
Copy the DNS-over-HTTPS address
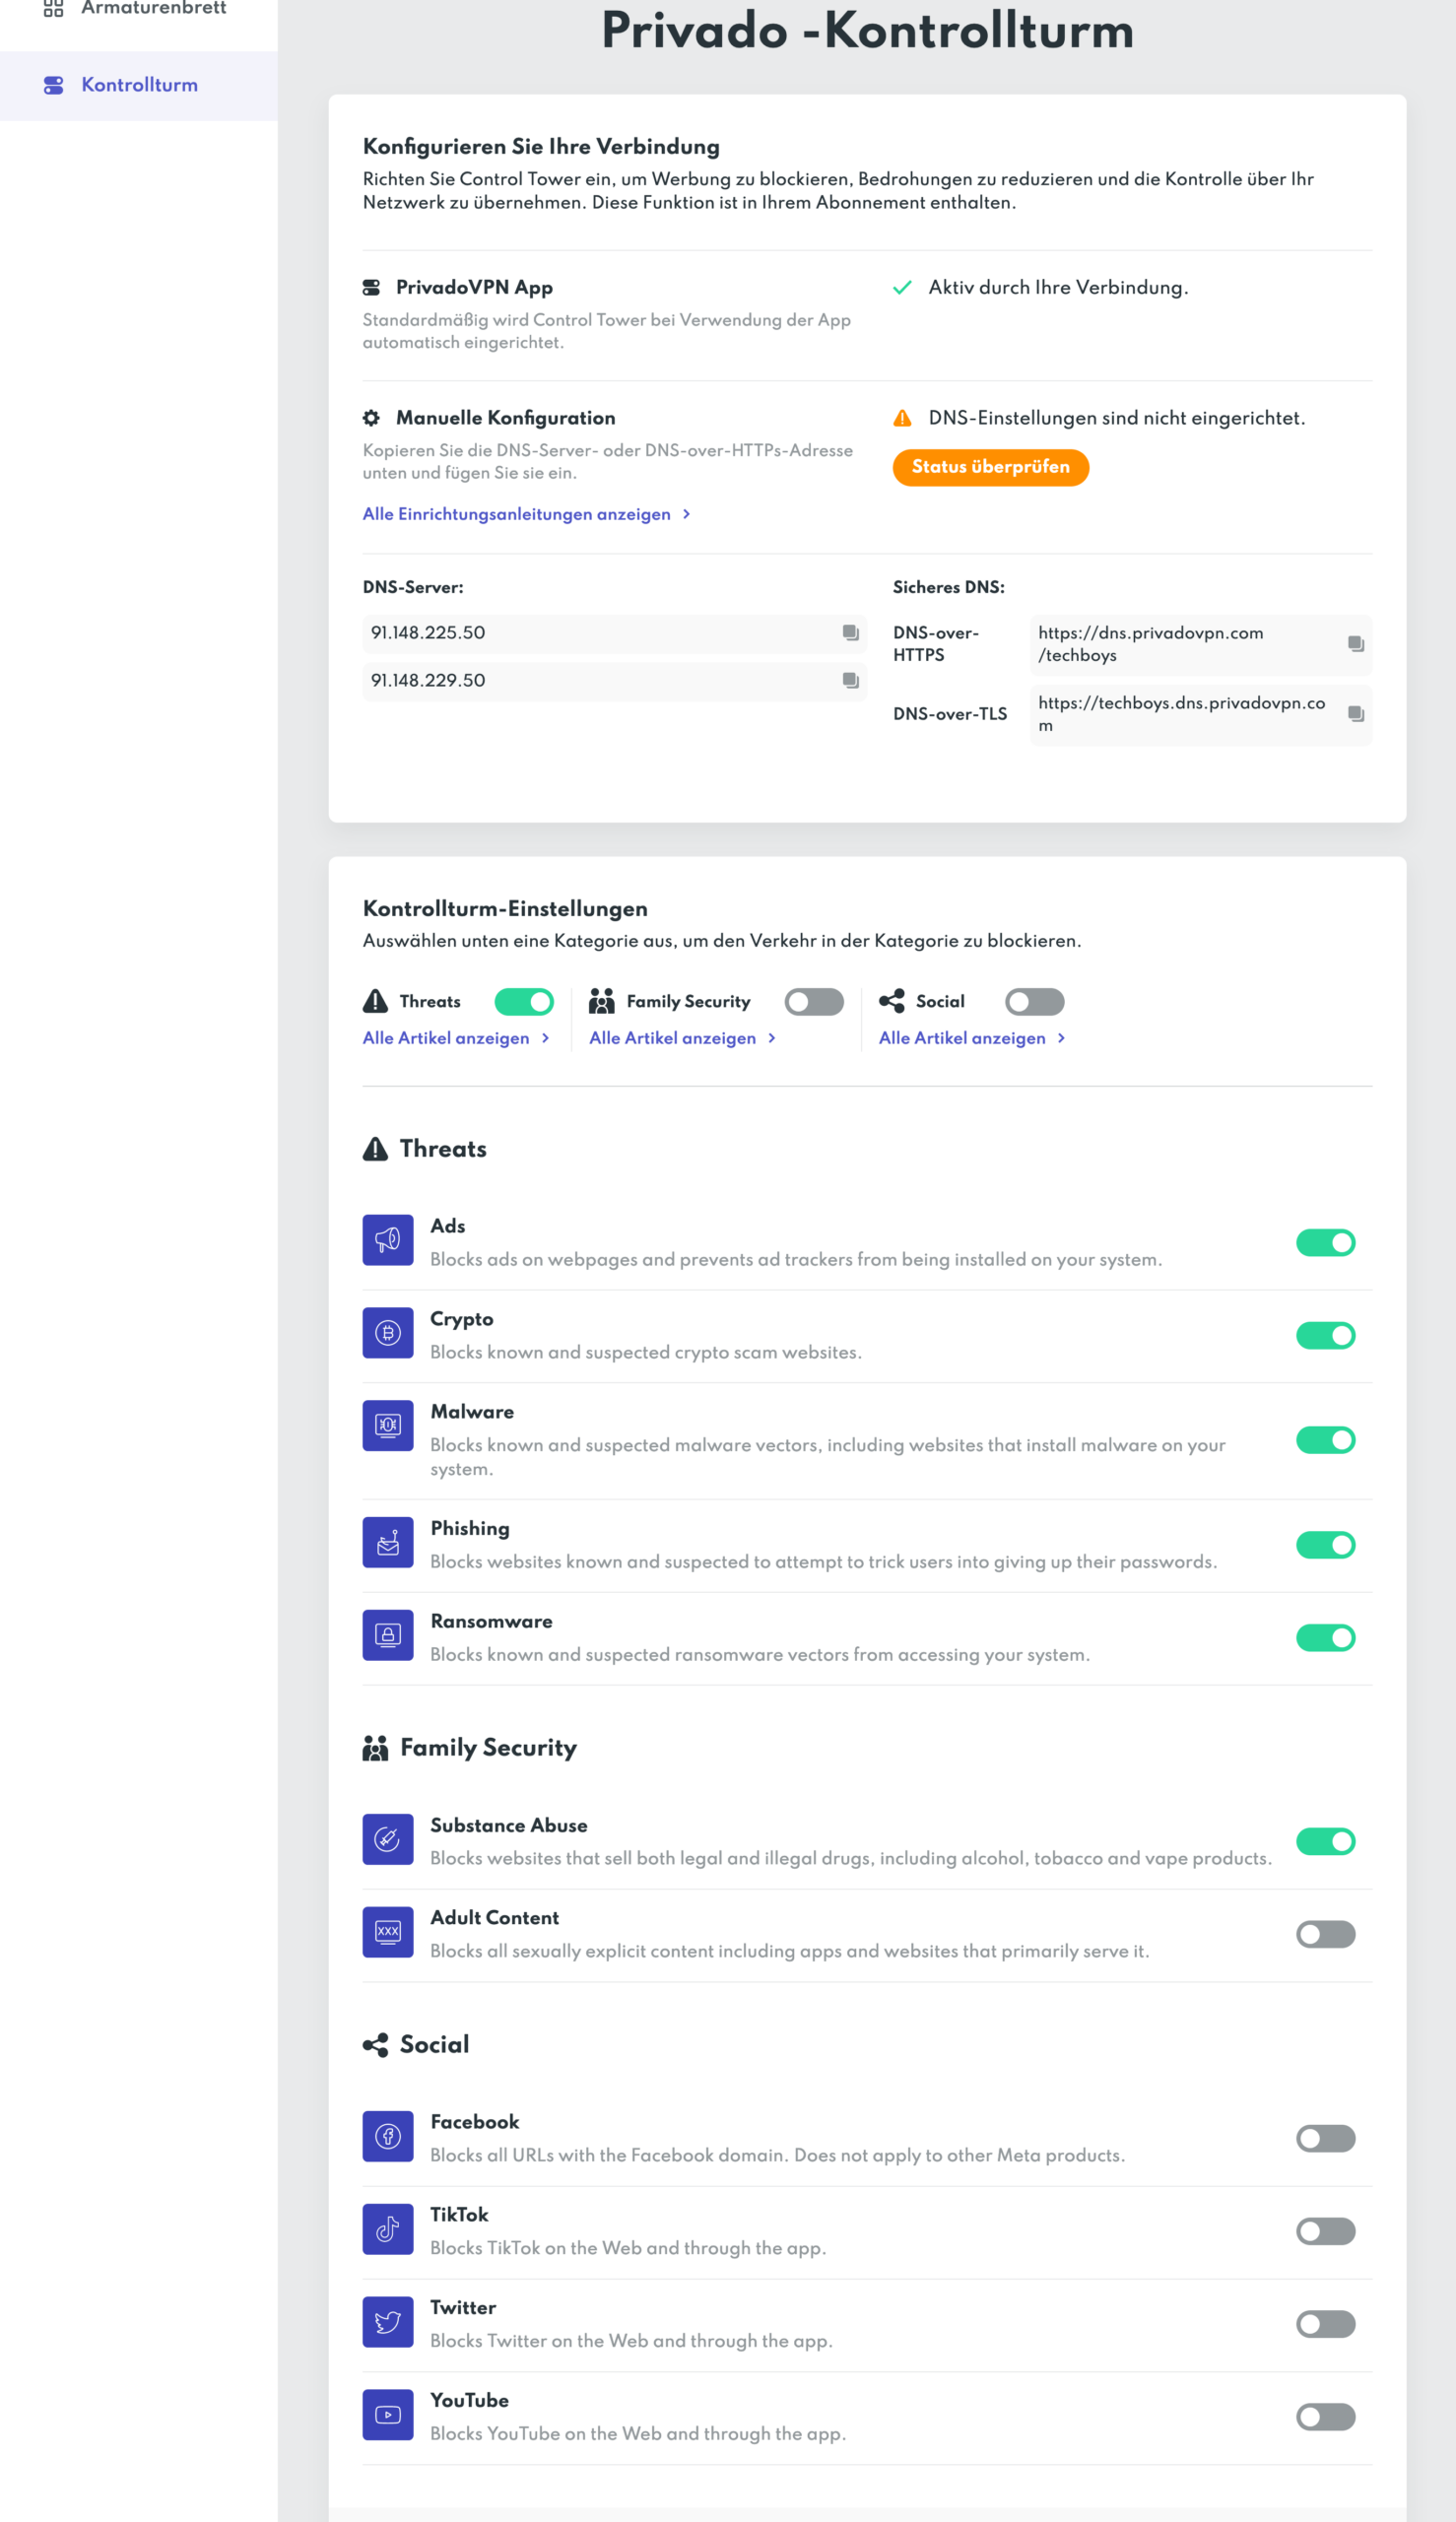1356,644
